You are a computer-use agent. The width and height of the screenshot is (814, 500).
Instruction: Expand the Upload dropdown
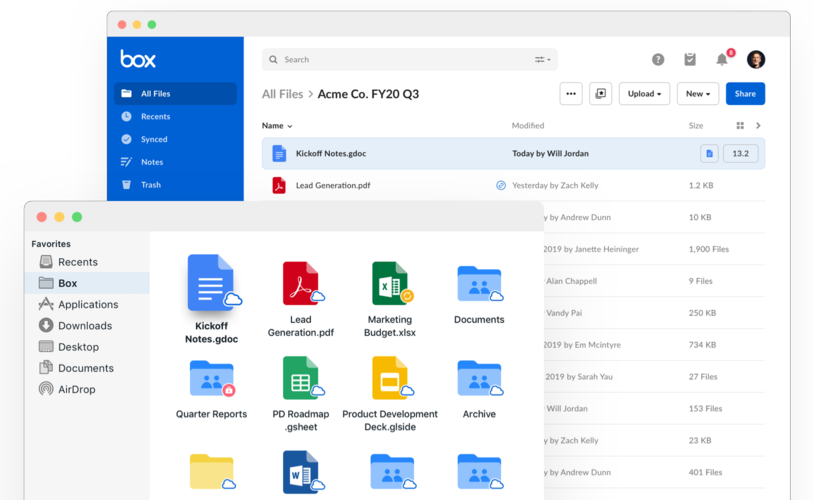pyautogui.click(x=644, y=94)
